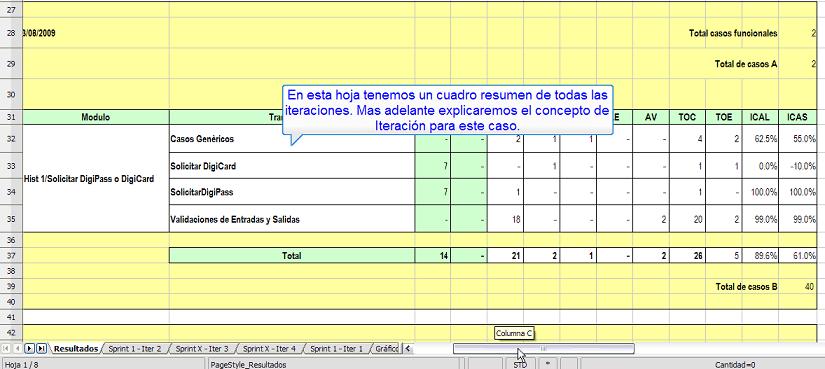Select the 55.0% ICAS cell
This screenshot has width=825, height=369.
click(x=797, y=139)
